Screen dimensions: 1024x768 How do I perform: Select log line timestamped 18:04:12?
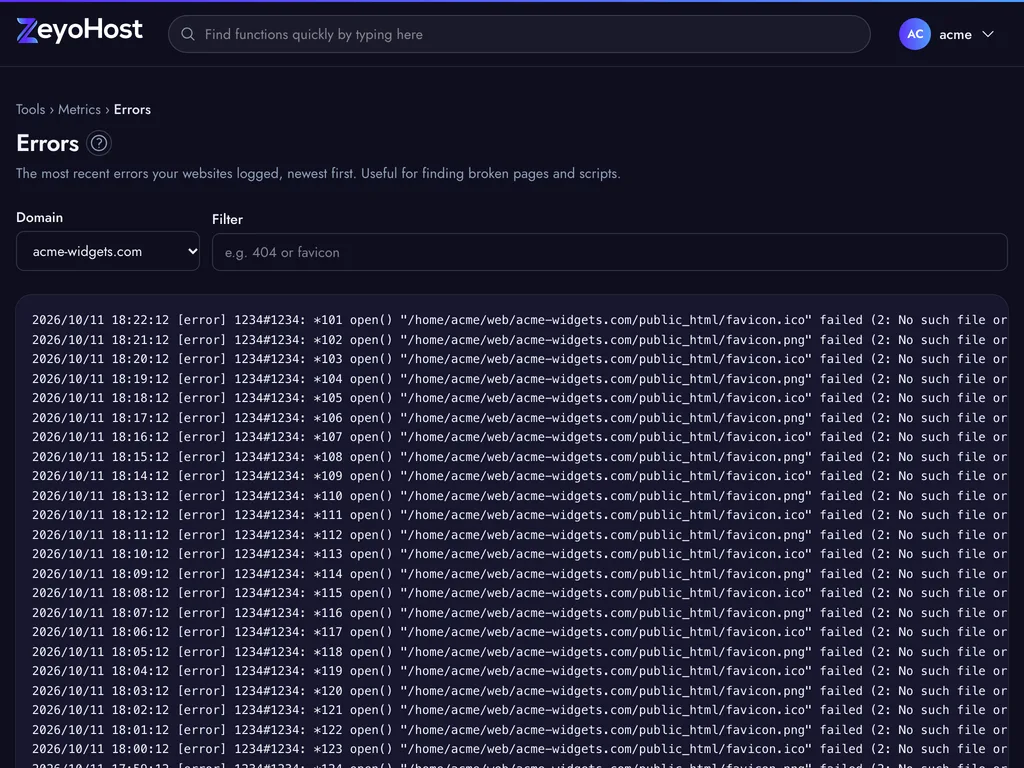(519, 671)
